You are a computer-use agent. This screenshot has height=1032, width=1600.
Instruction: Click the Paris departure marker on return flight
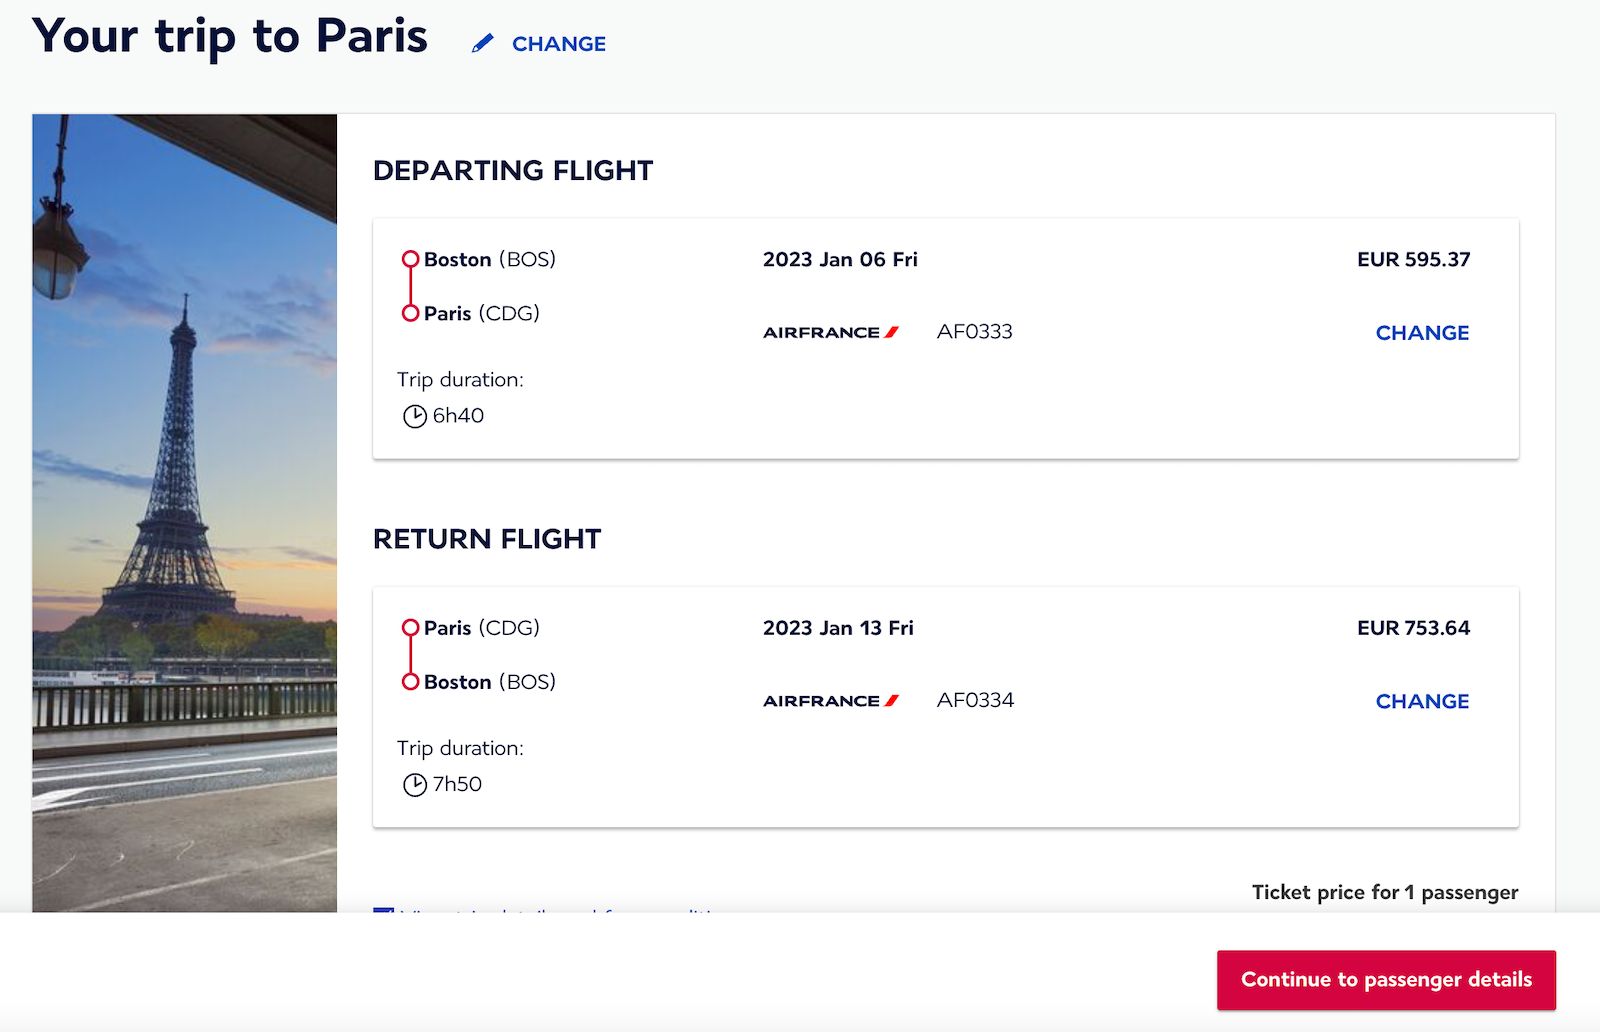(410, 627)
